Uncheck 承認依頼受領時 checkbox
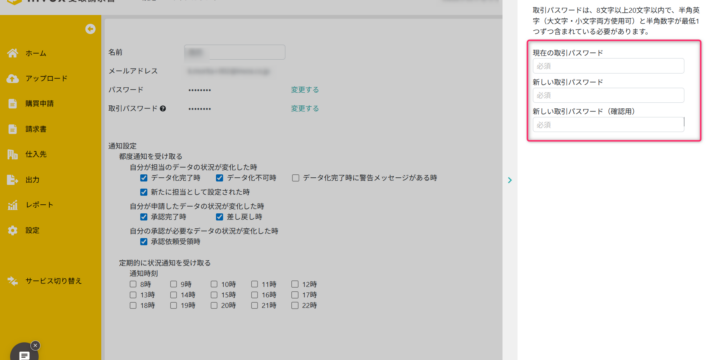The height and width of the screenshot is (360, 720). (x=144, y=242)
